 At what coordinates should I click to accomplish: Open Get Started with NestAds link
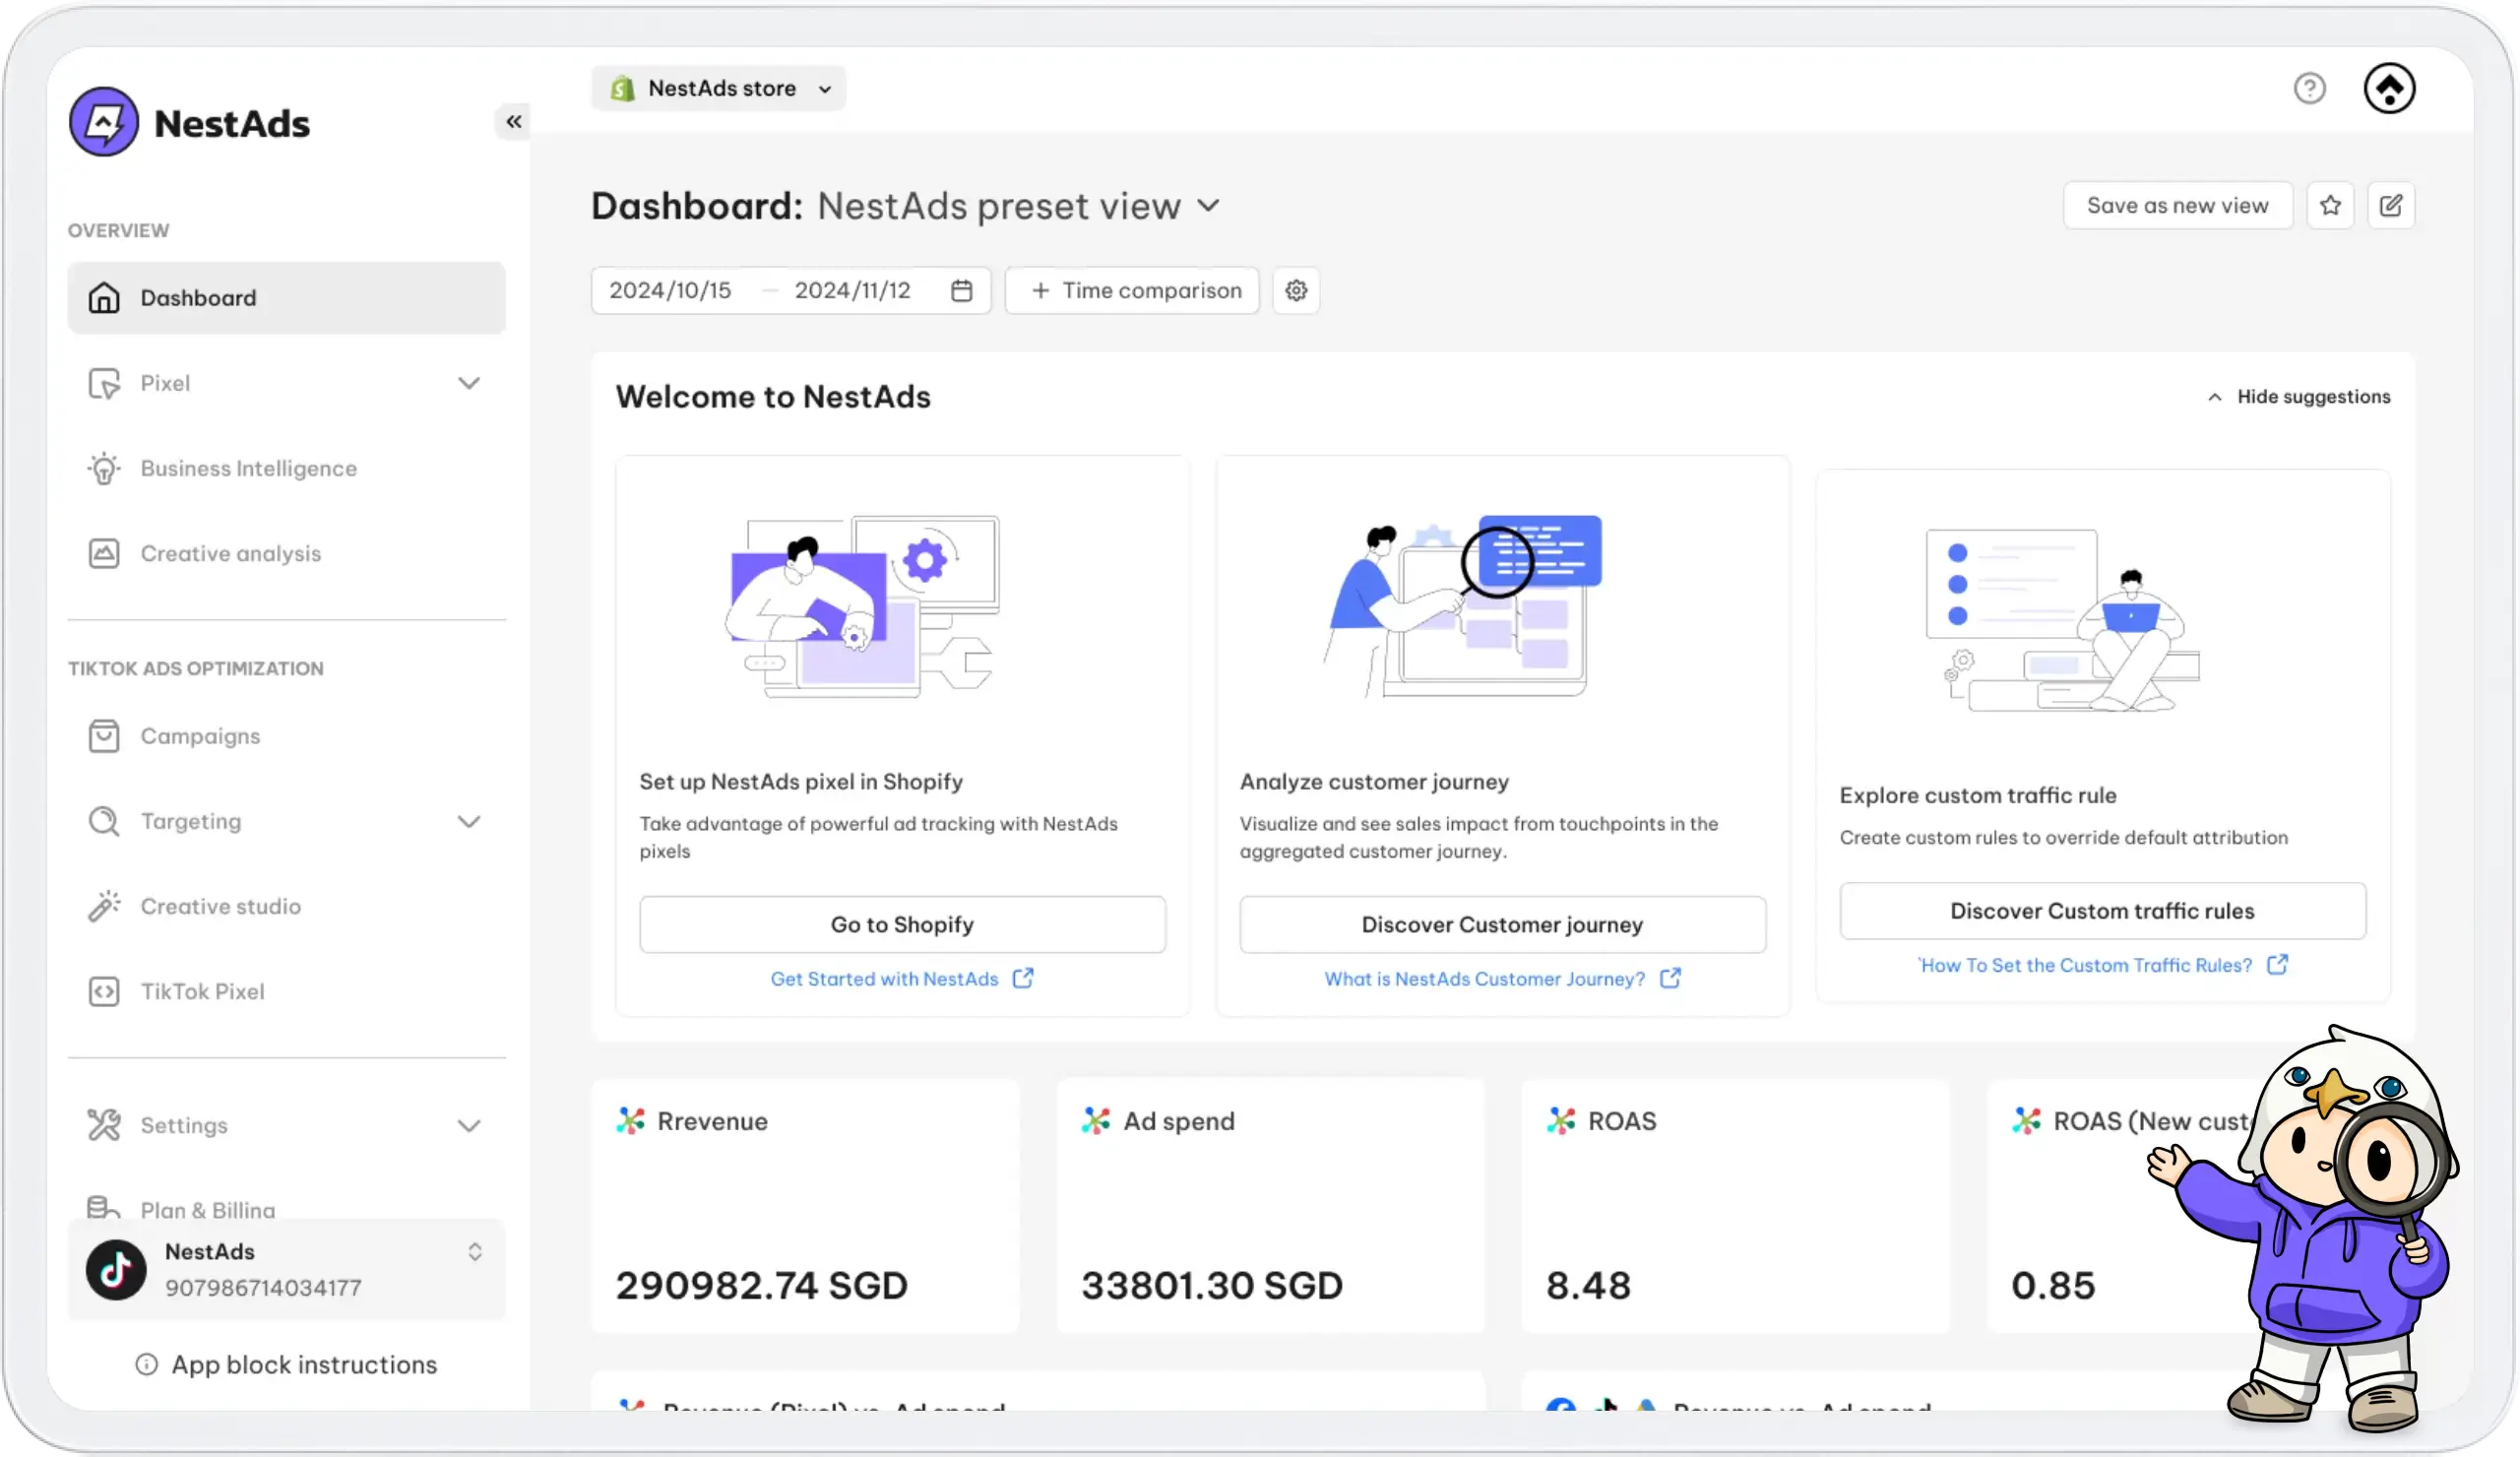coord(884,978)
